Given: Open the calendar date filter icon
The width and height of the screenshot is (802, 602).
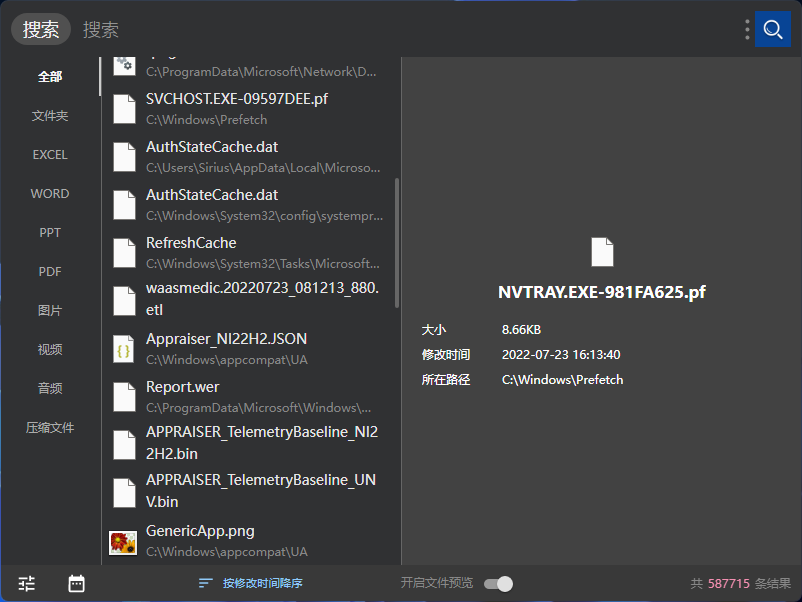Looking at the screenshot, I should pos(76,583).
